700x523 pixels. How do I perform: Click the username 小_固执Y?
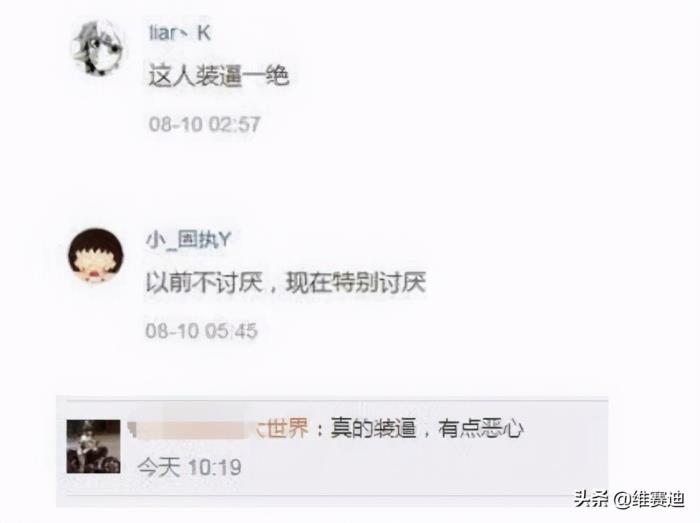[x=188, y=240]
